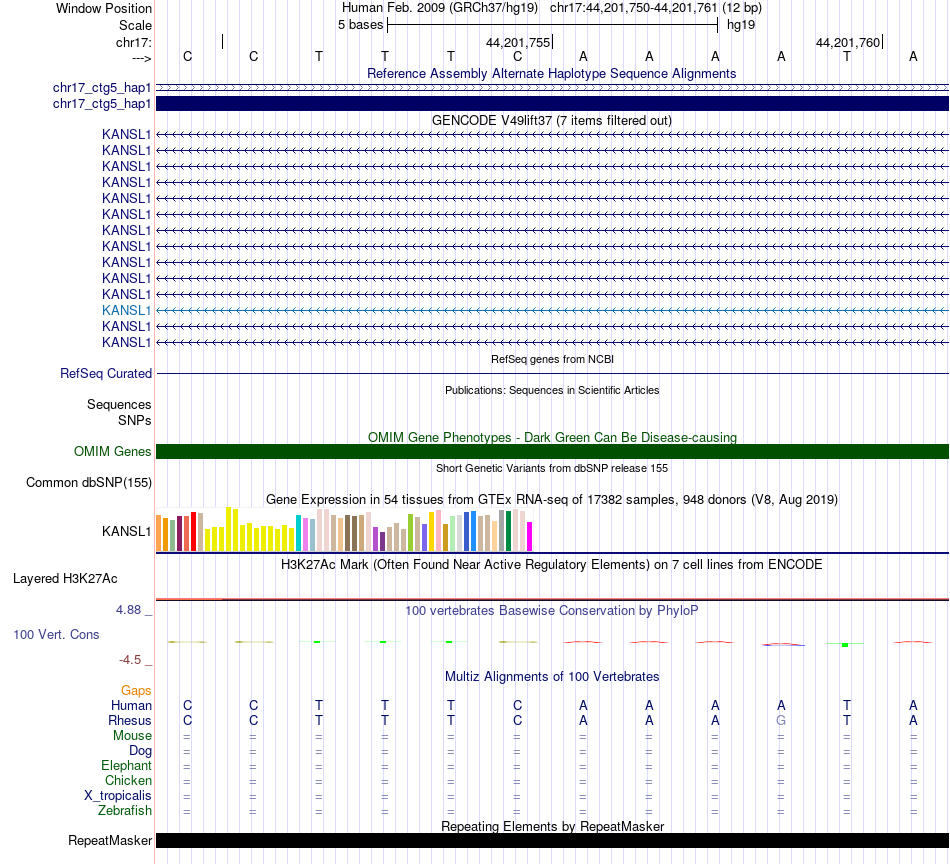The width and height of the screenshot is (950, 864).
Task: Click the X_tropicalis species row label
Action: [x=118, y=796]
